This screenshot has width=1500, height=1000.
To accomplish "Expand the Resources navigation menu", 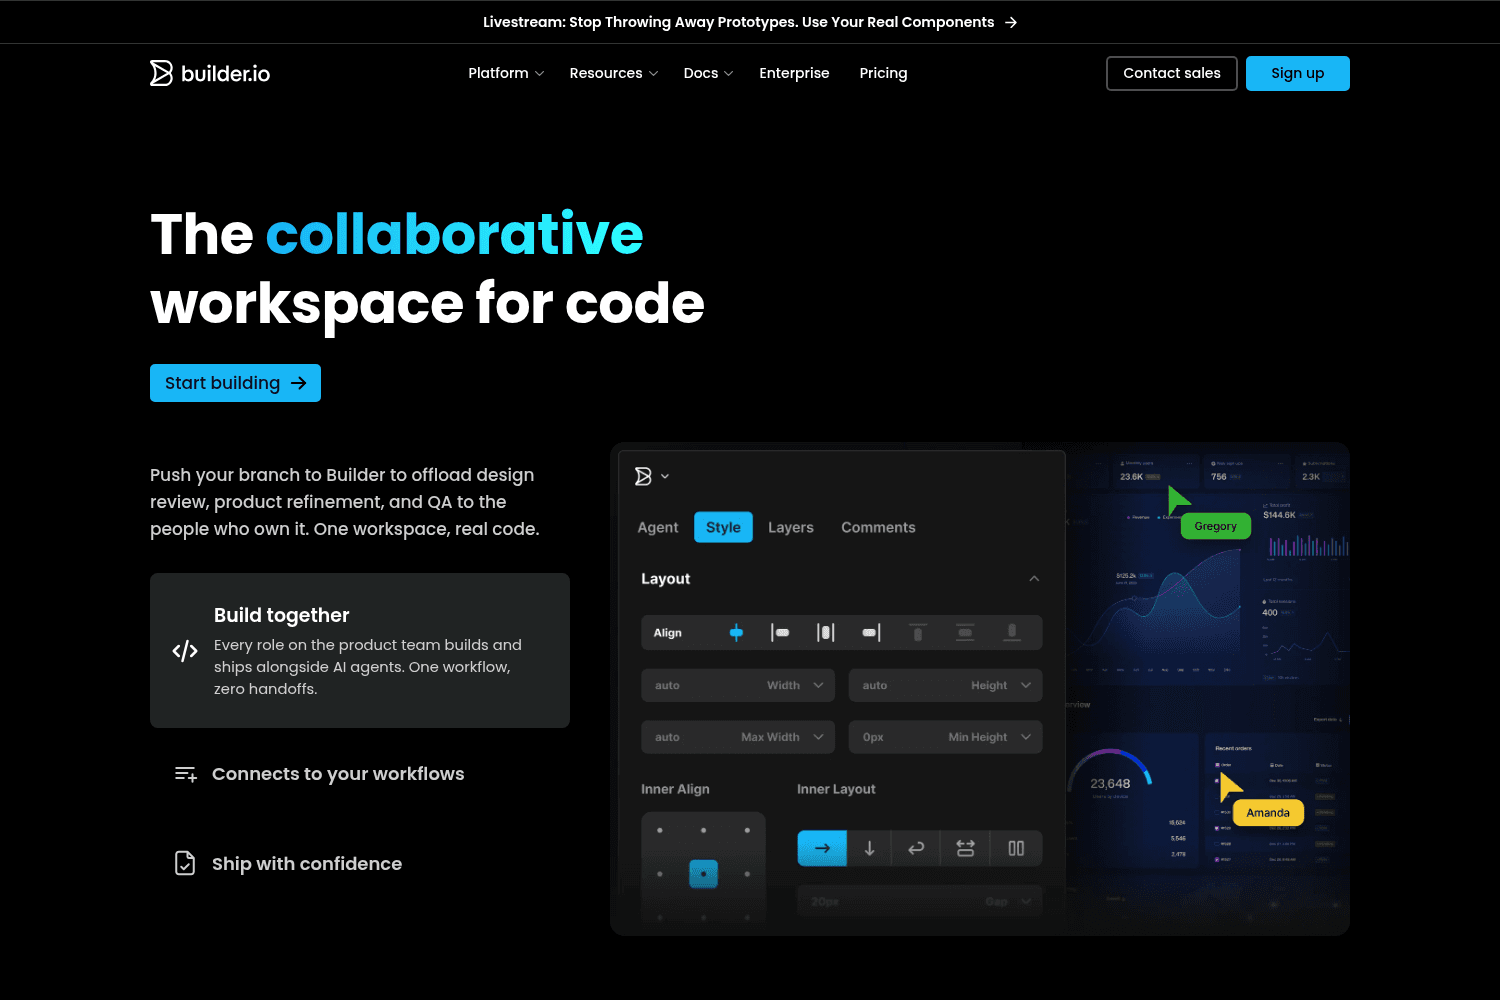I will pyautogui.click(x=614, y=73).
